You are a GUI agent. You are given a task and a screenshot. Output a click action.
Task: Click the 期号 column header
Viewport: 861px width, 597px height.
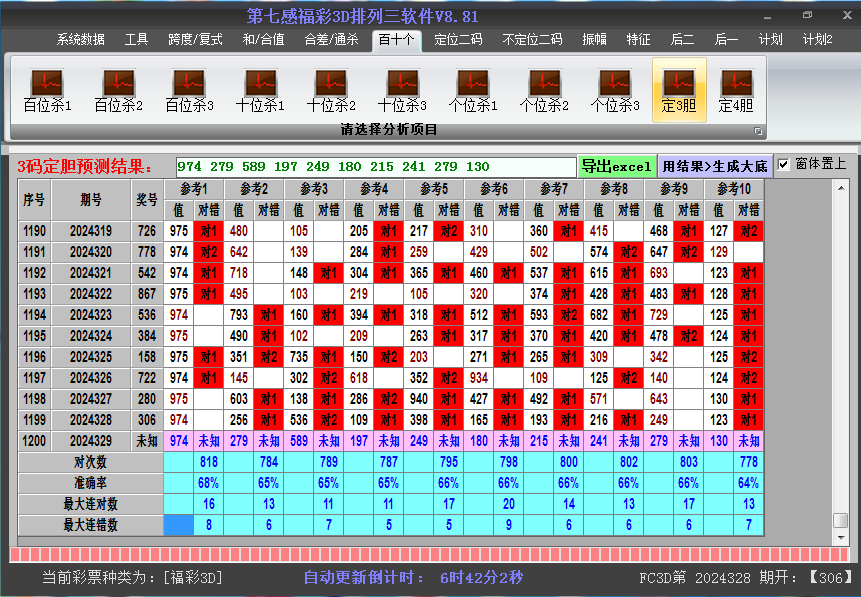[x=91, y=200]
